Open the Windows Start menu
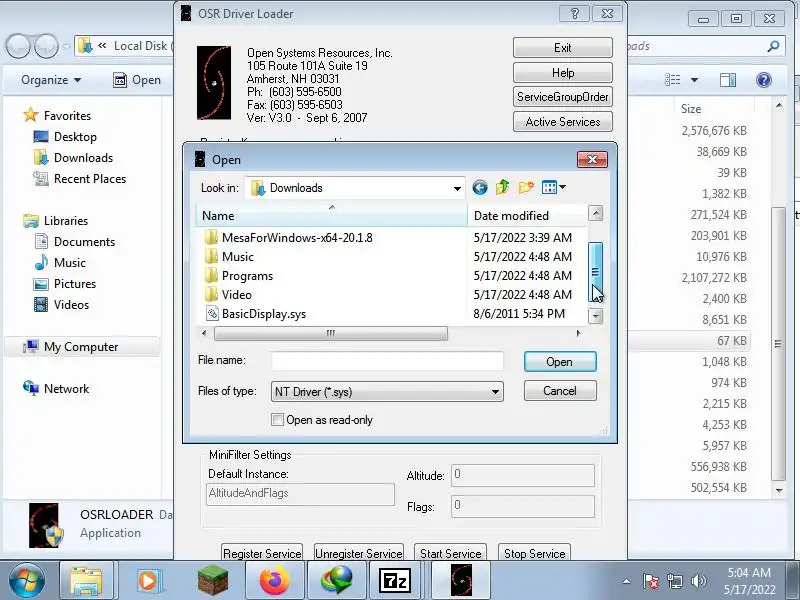The width and height of the screenshot is (800, 600). click(x=27, y=580)
